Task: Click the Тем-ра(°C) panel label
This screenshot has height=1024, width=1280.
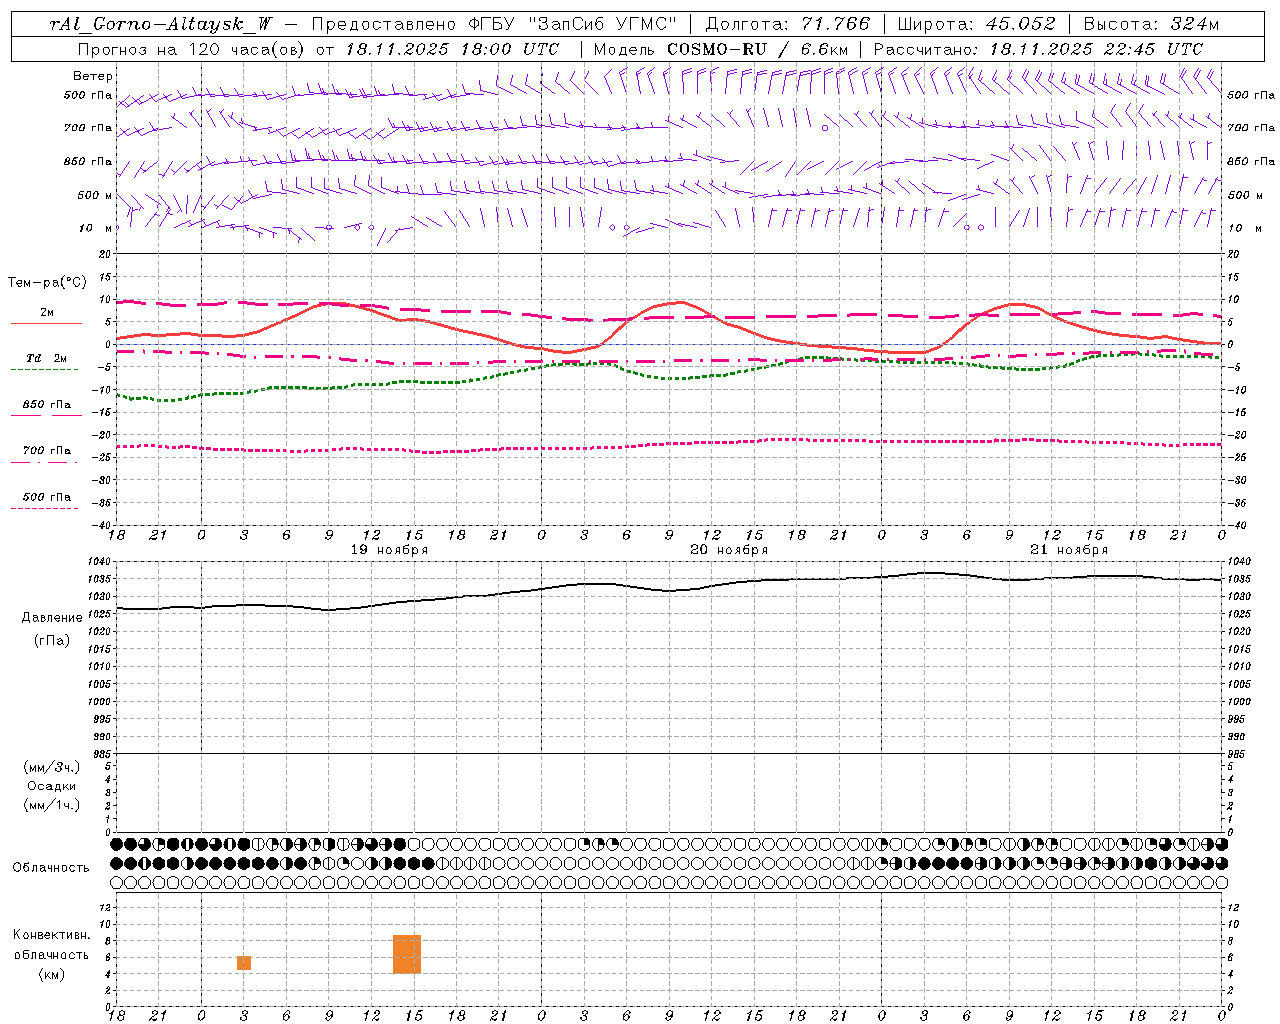Action: pos(47,283)
